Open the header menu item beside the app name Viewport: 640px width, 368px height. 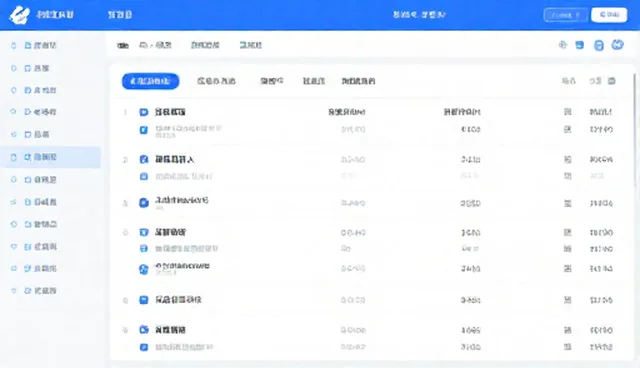point(120,15)
